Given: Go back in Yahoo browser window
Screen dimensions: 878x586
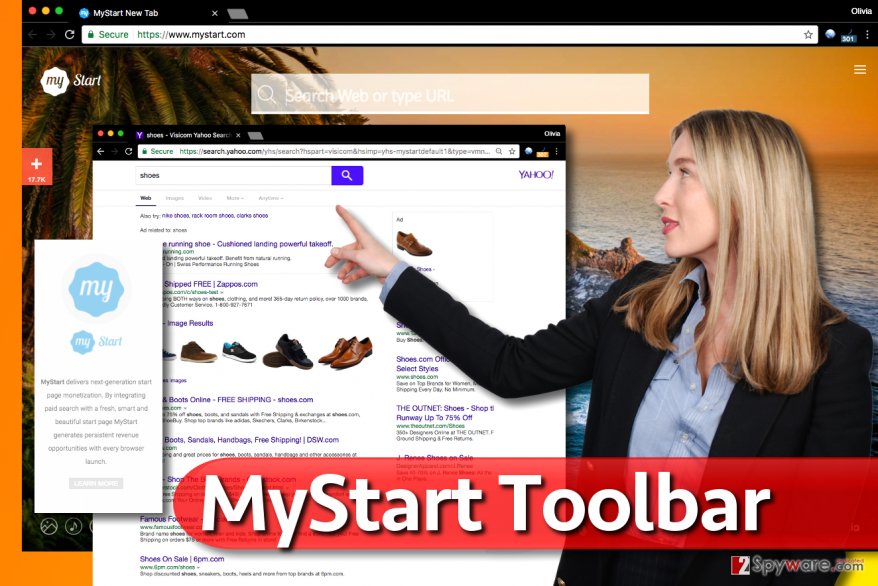Looking at the screenshot, I should coord(101,151).
